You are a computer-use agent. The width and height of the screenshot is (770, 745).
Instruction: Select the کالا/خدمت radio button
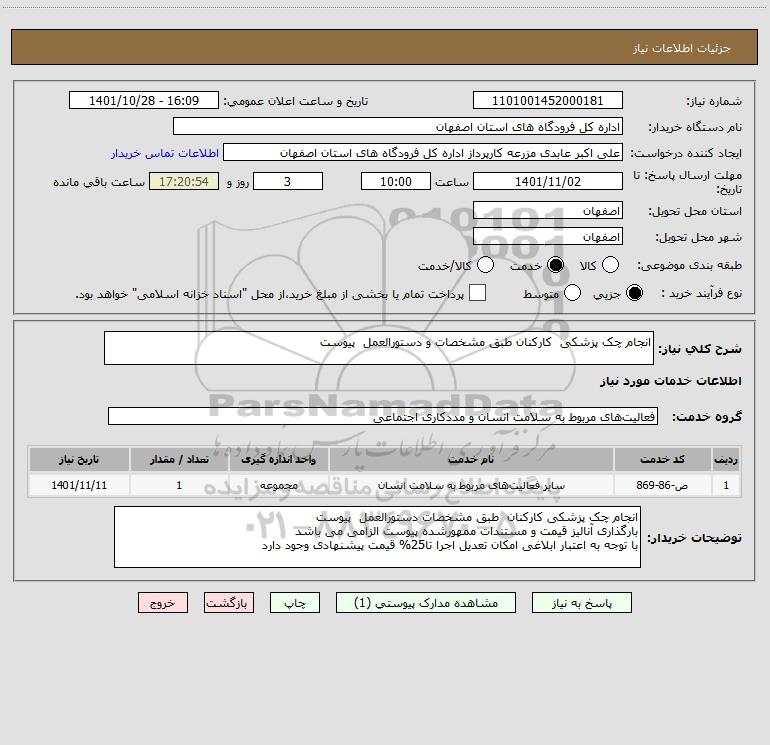coord(485,265)
